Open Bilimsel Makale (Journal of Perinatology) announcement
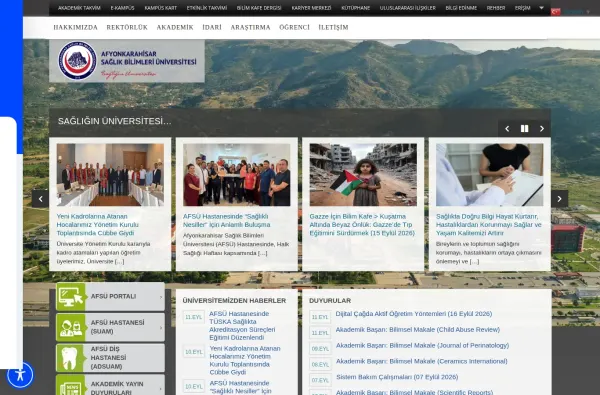The image size is (600, 395). click(422, 345)
